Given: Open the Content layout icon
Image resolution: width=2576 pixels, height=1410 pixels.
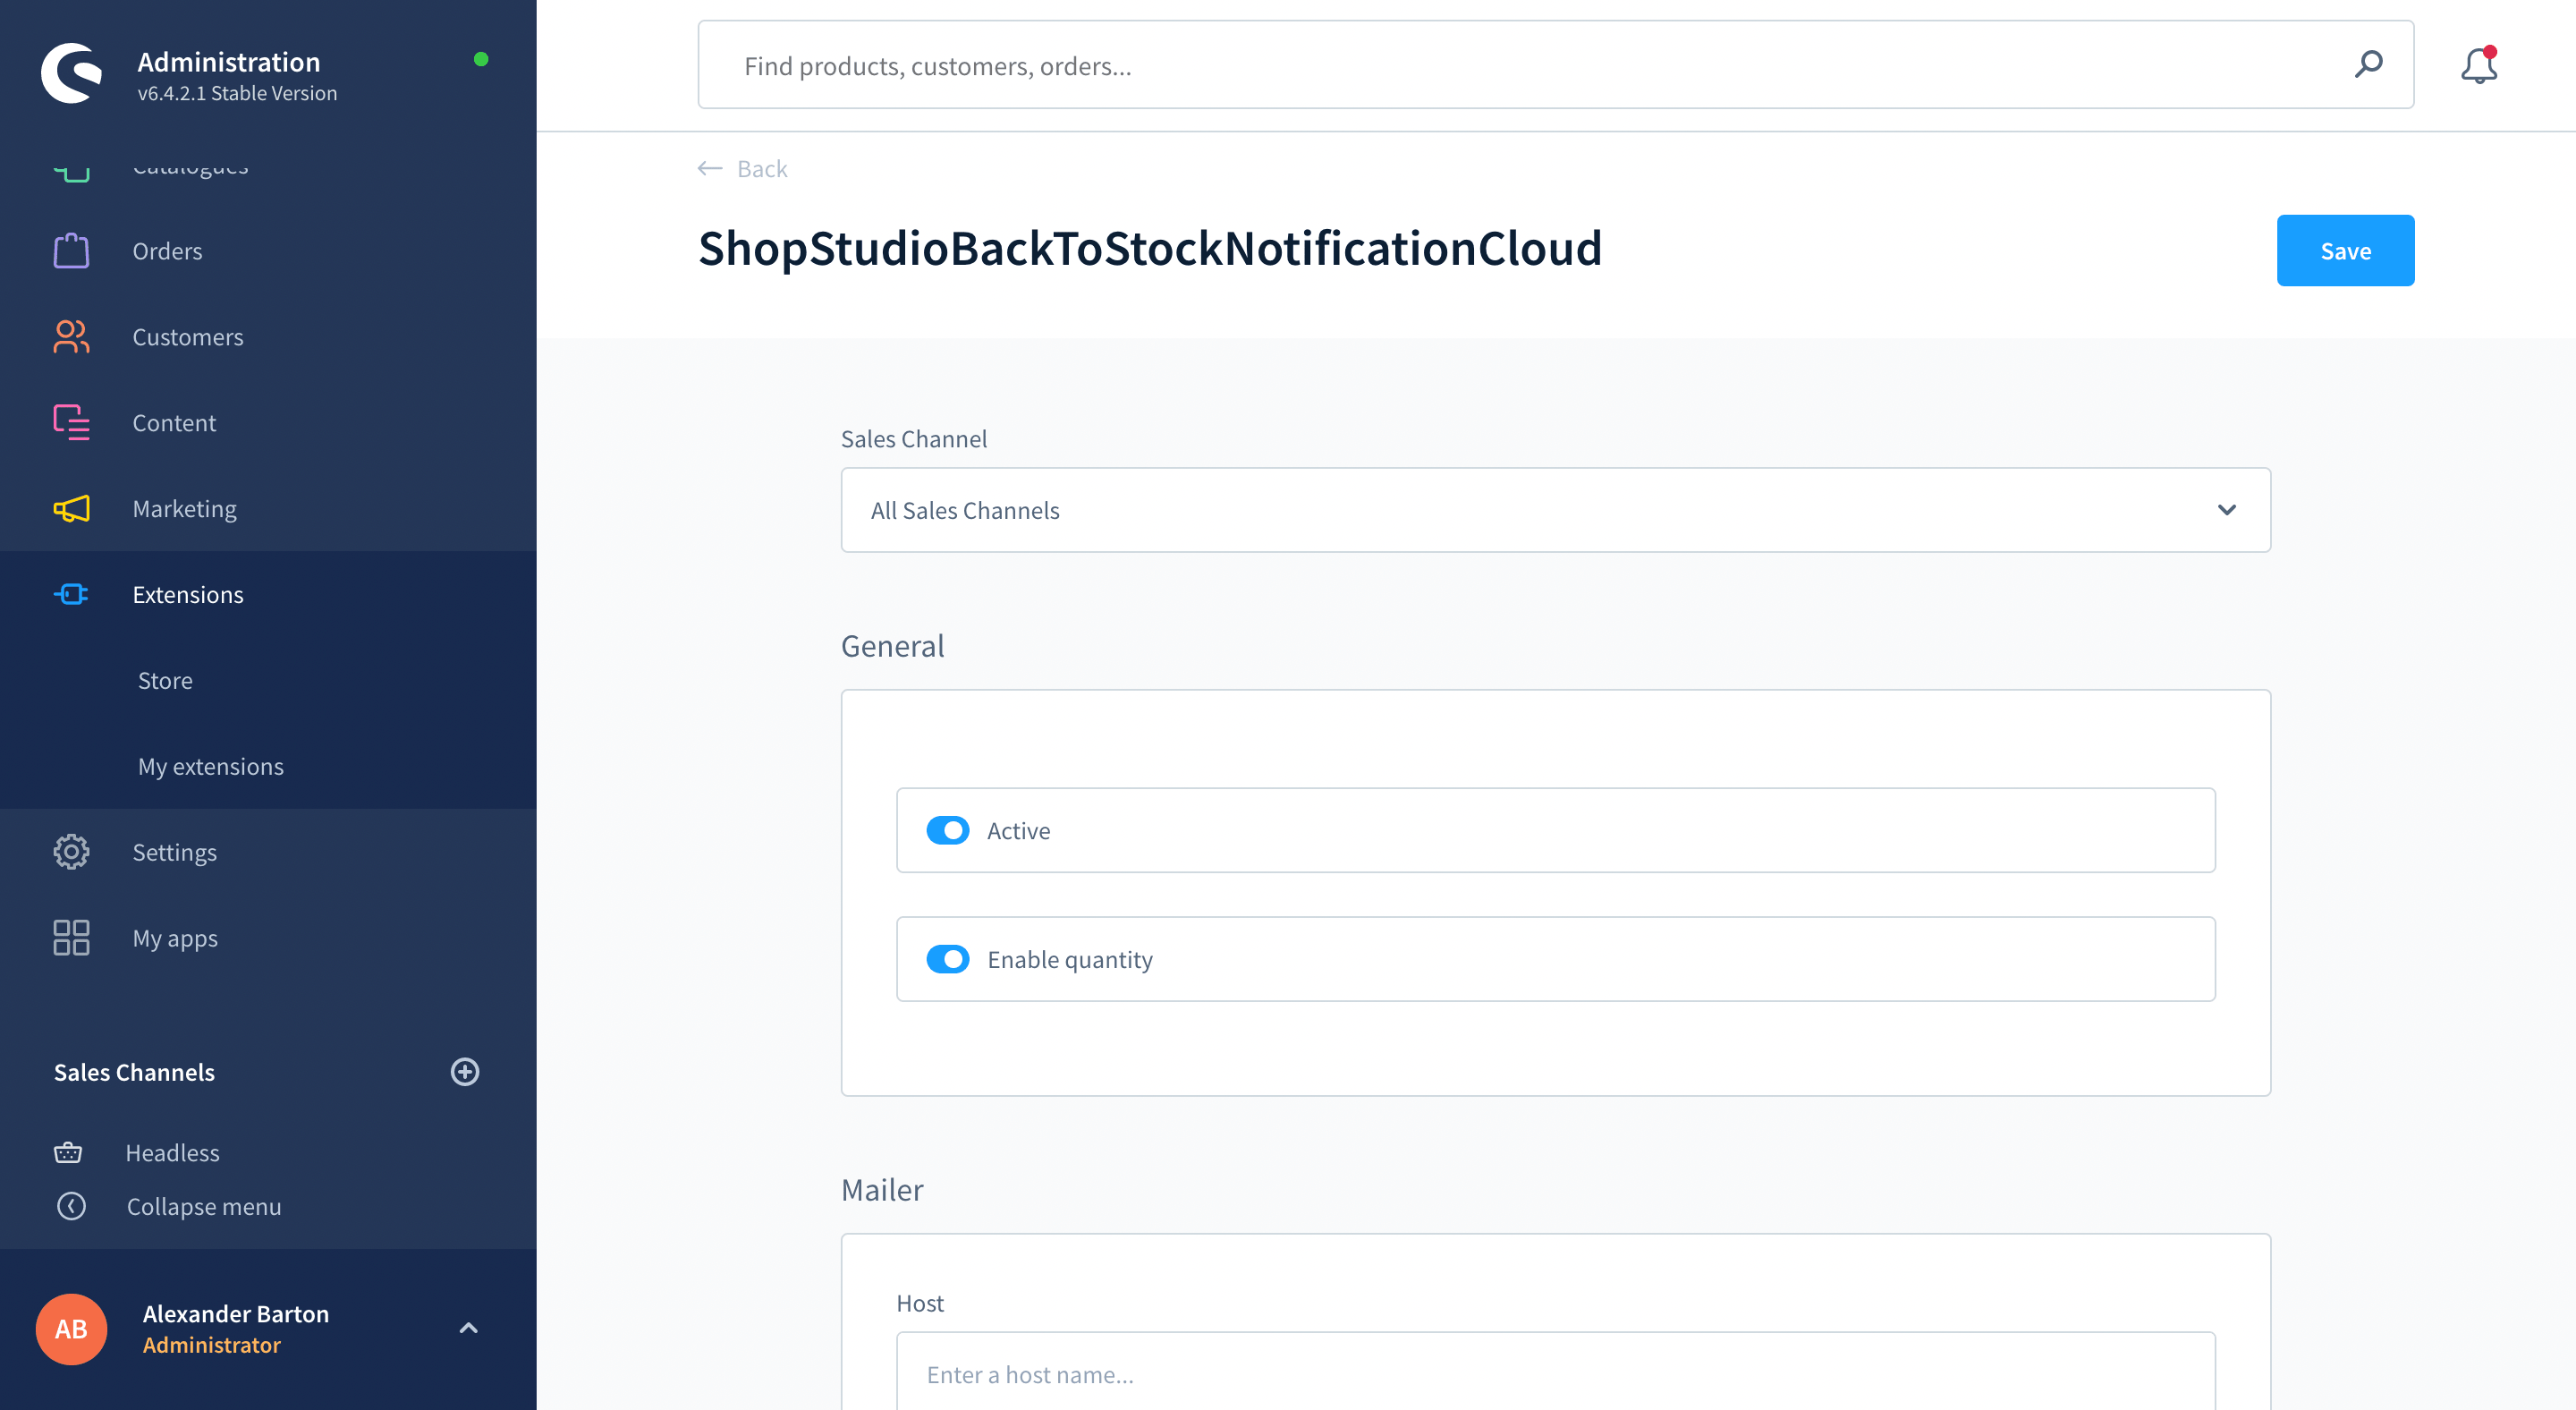Looking at the screenshot, I should pyautogui.click(x=71, y=423).
